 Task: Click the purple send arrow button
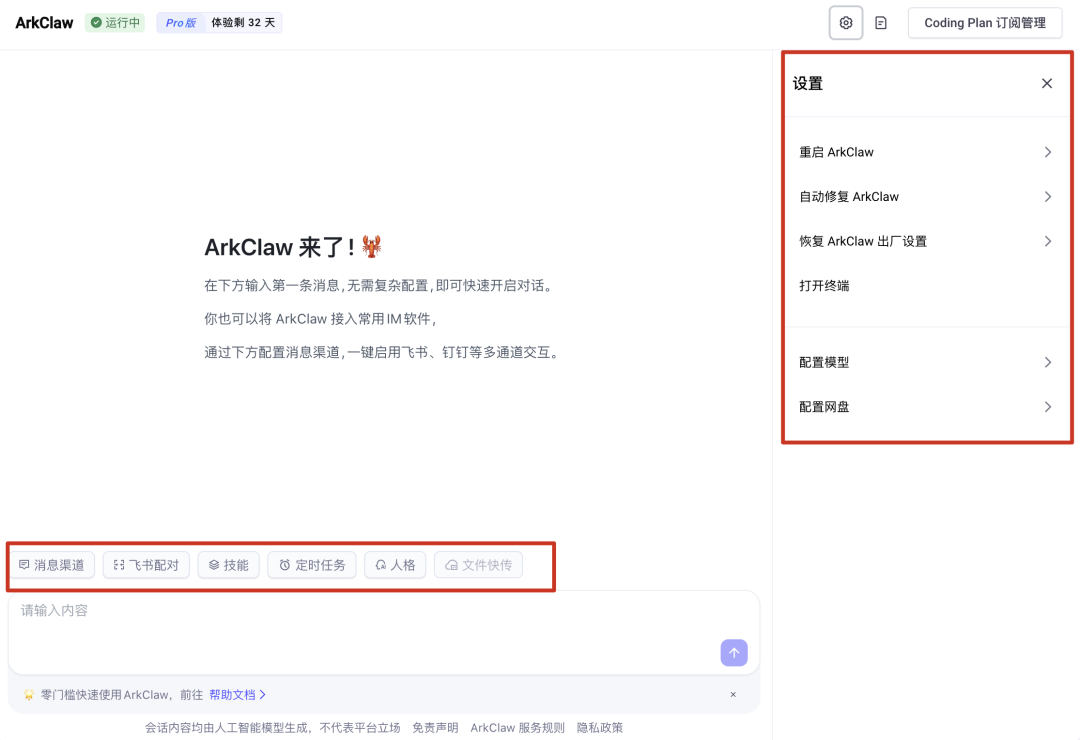(734, 652)
